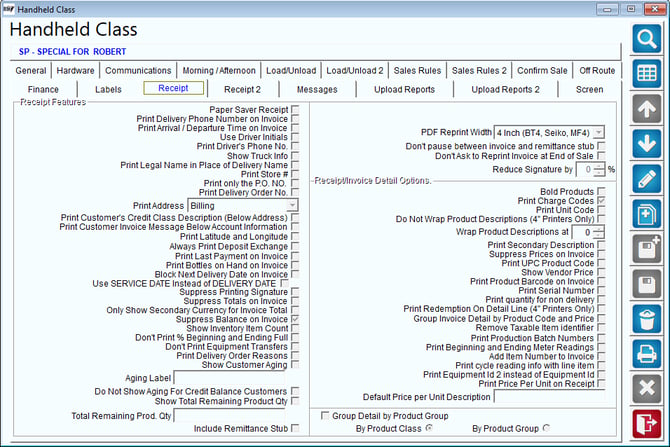Decrease Wrap Product Descriptions at value
Image resolution: width=670 pixels, height=447 pixels.
[599, 235]
